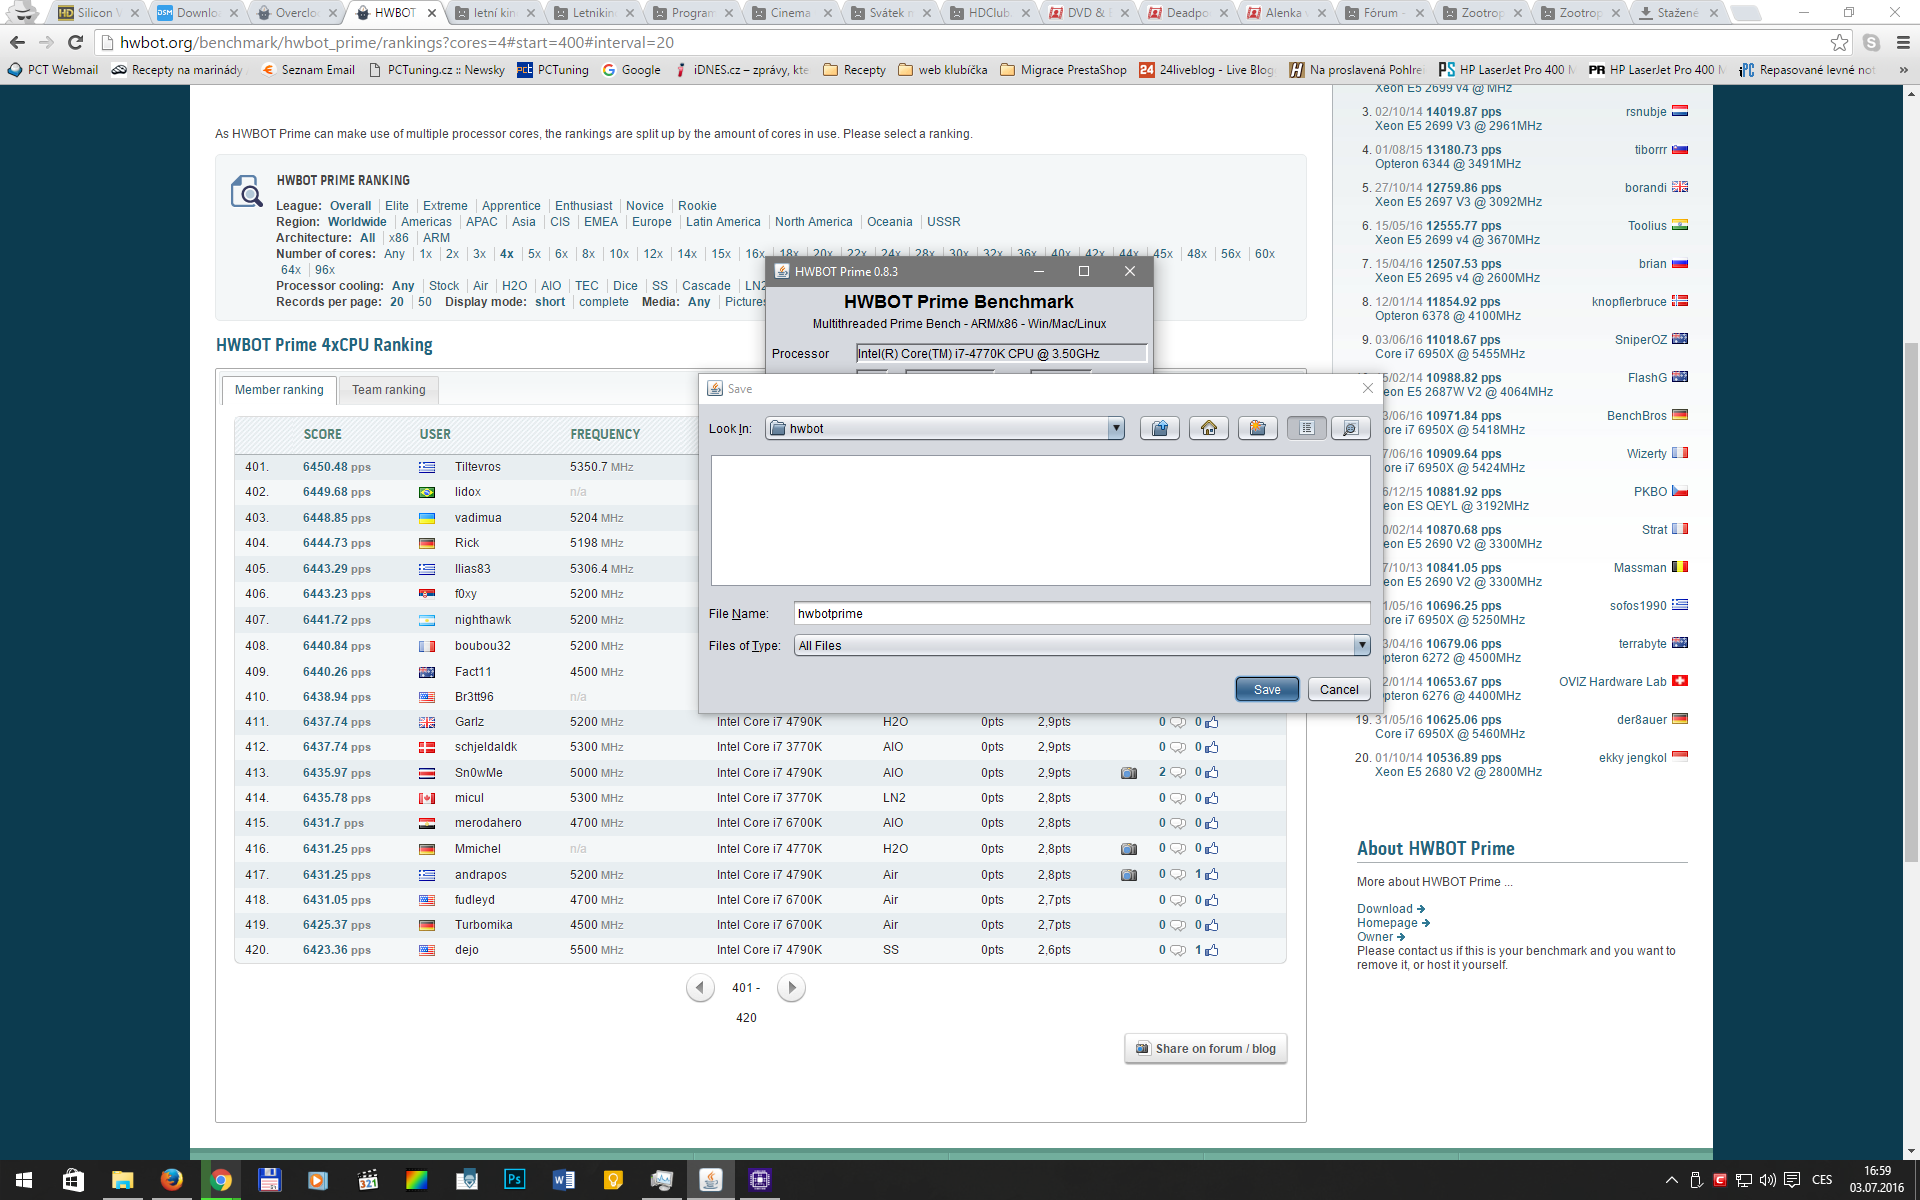
Task: Switch Save dialog to list view
Action: (x=1306, y=428)
